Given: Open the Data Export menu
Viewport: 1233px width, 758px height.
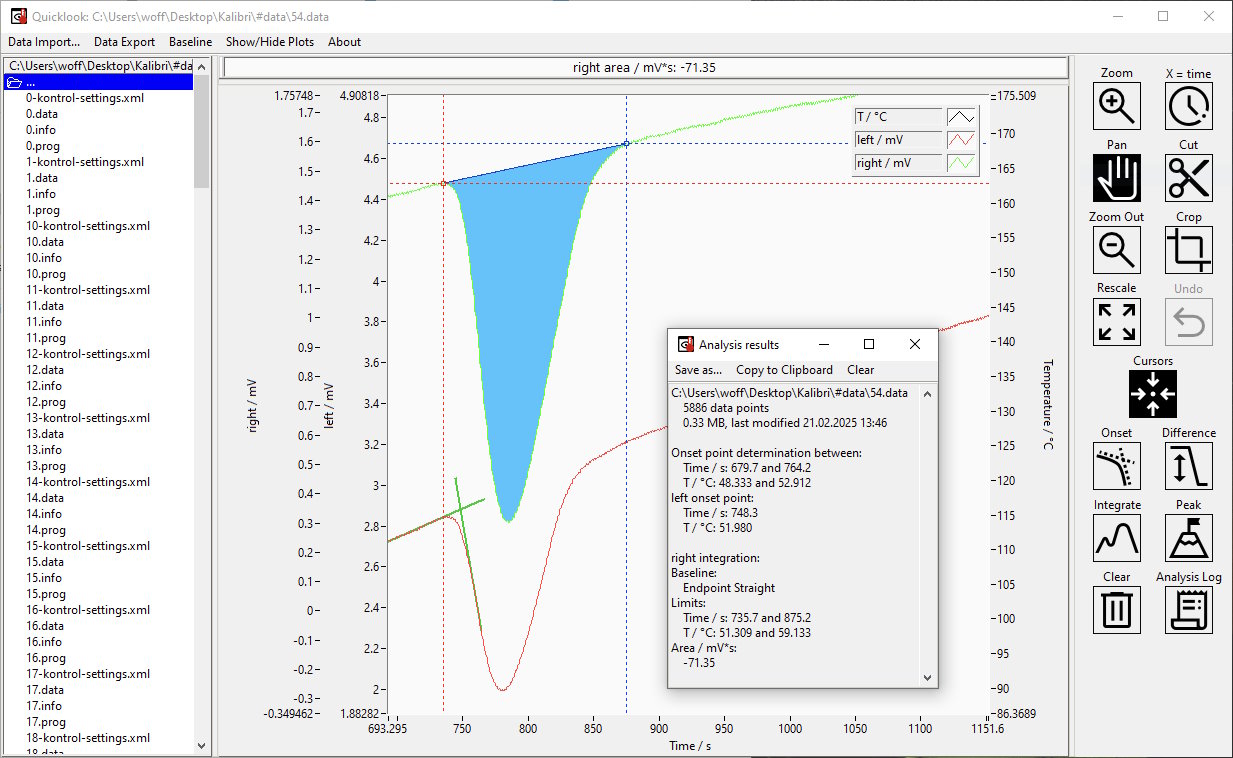Looking at the screenshot, I should [124, 42].
